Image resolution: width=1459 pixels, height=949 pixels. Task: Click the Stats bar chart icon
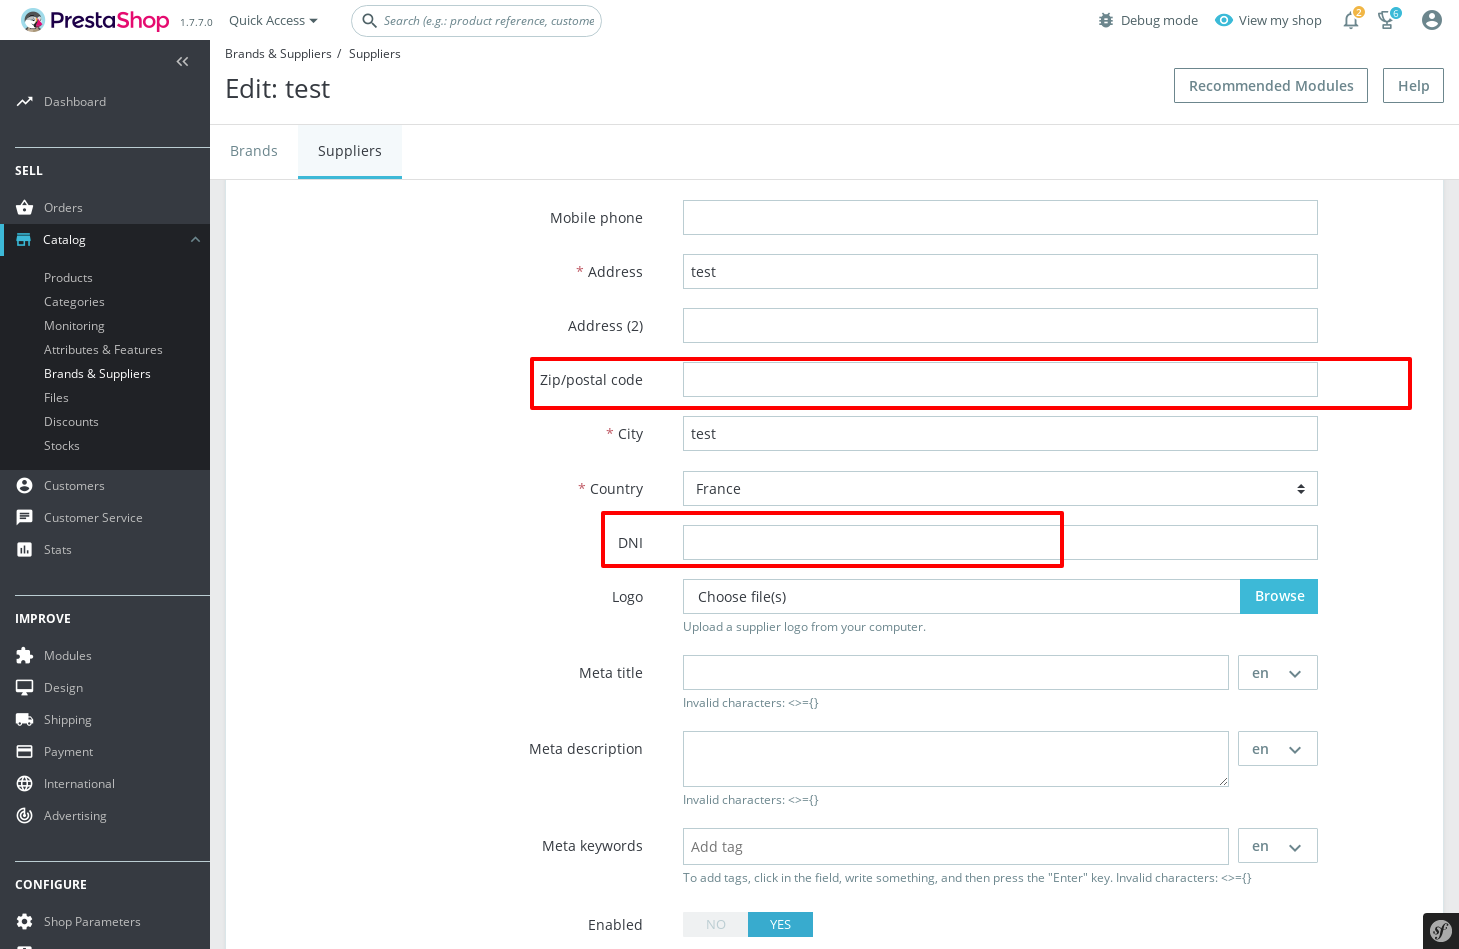(25, 550)
